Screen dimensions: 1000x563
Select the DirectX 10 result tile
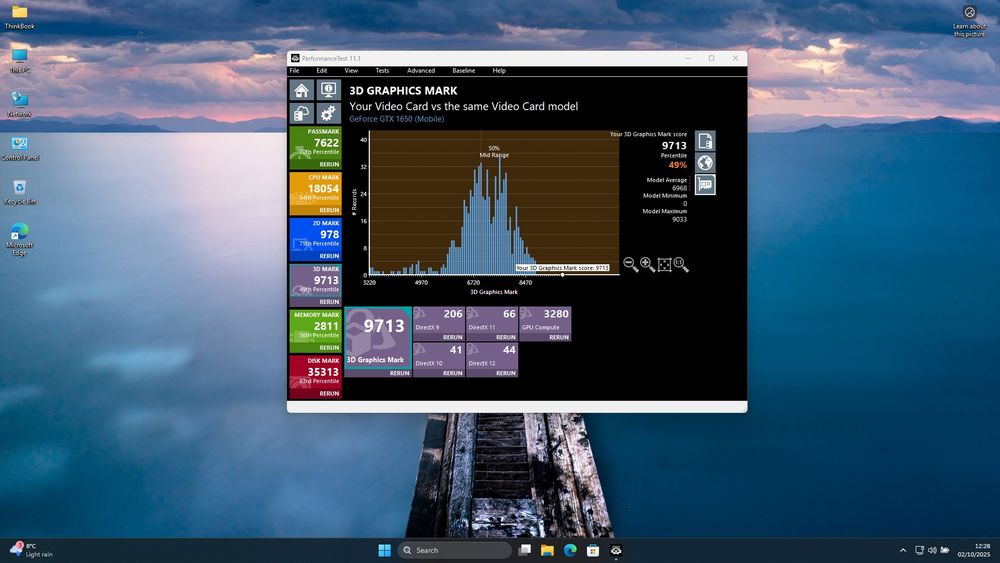coord(439,356)
